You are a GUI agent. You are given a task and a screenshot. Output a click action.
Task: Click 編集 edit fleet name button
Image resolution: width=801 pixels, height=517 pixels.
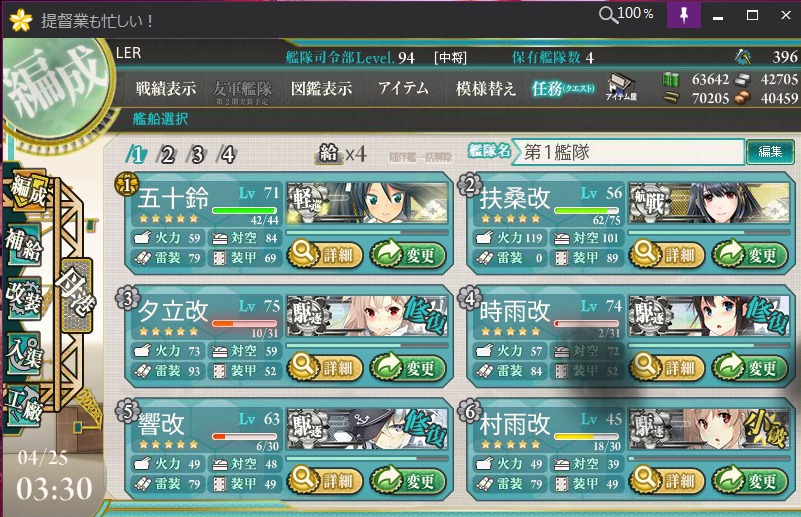770,152
